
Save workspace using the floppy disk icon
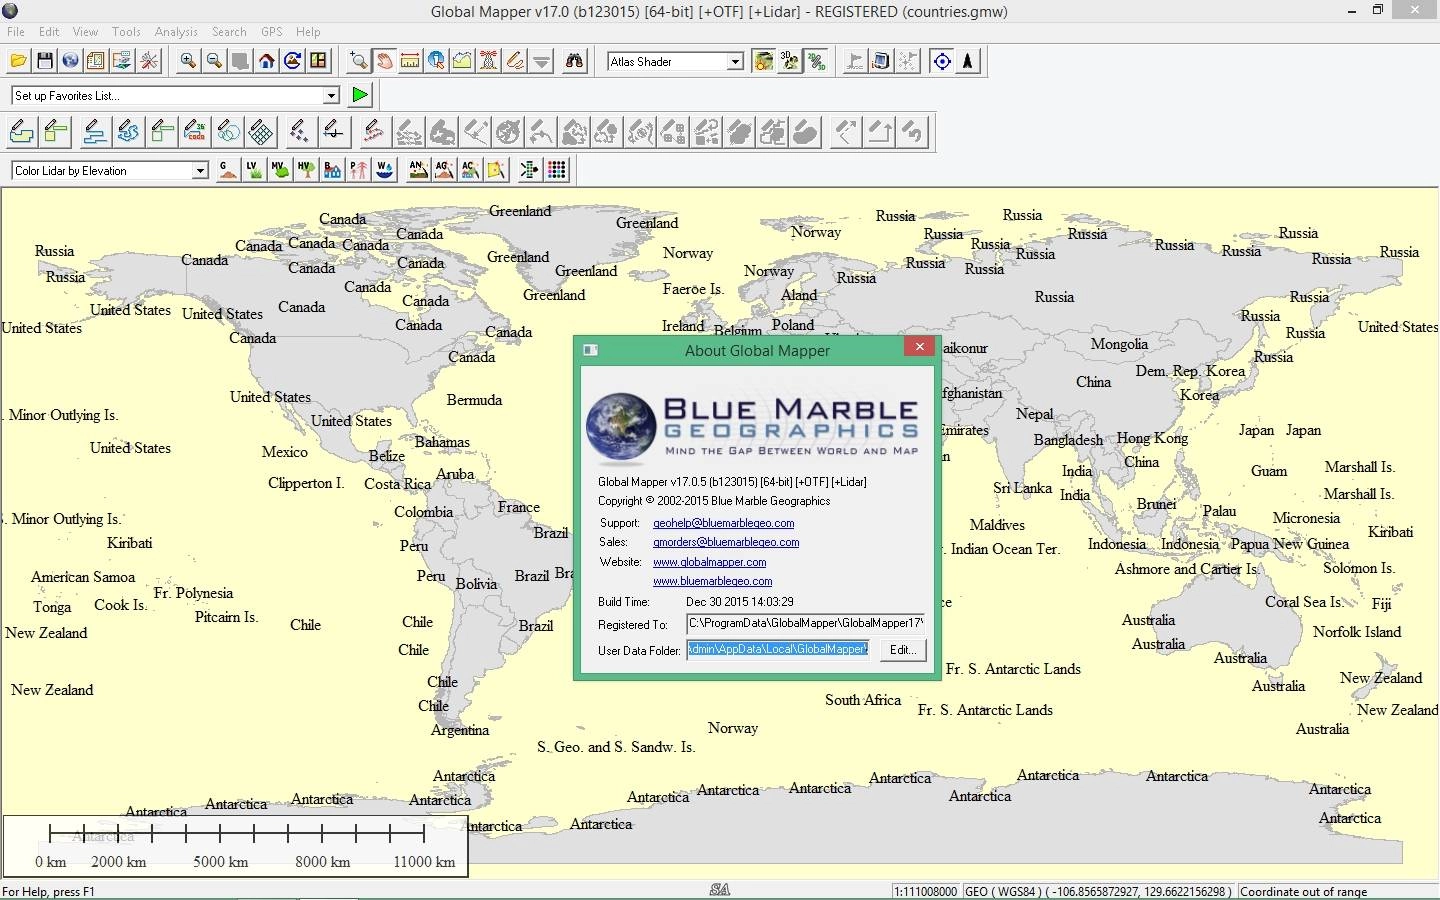(x=44, y=61)
